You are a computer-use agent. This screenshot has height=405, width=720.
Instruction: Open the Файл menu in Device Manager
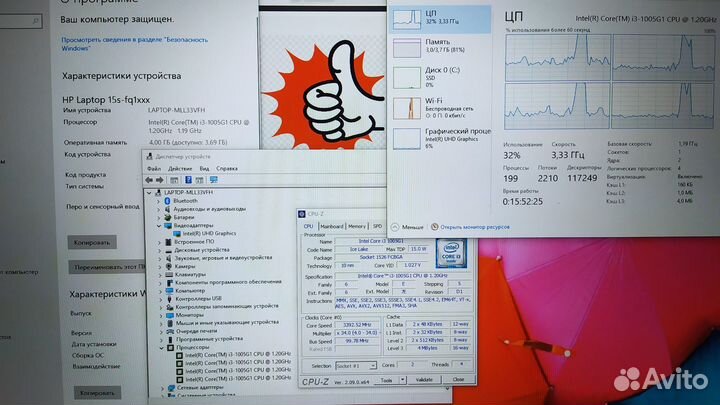(x=154, y=169)
